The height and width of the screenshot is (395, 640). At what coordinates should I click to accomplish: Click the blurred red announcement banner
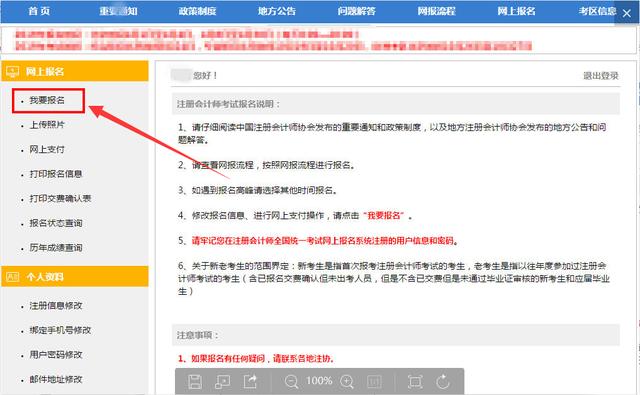point(273,40)
